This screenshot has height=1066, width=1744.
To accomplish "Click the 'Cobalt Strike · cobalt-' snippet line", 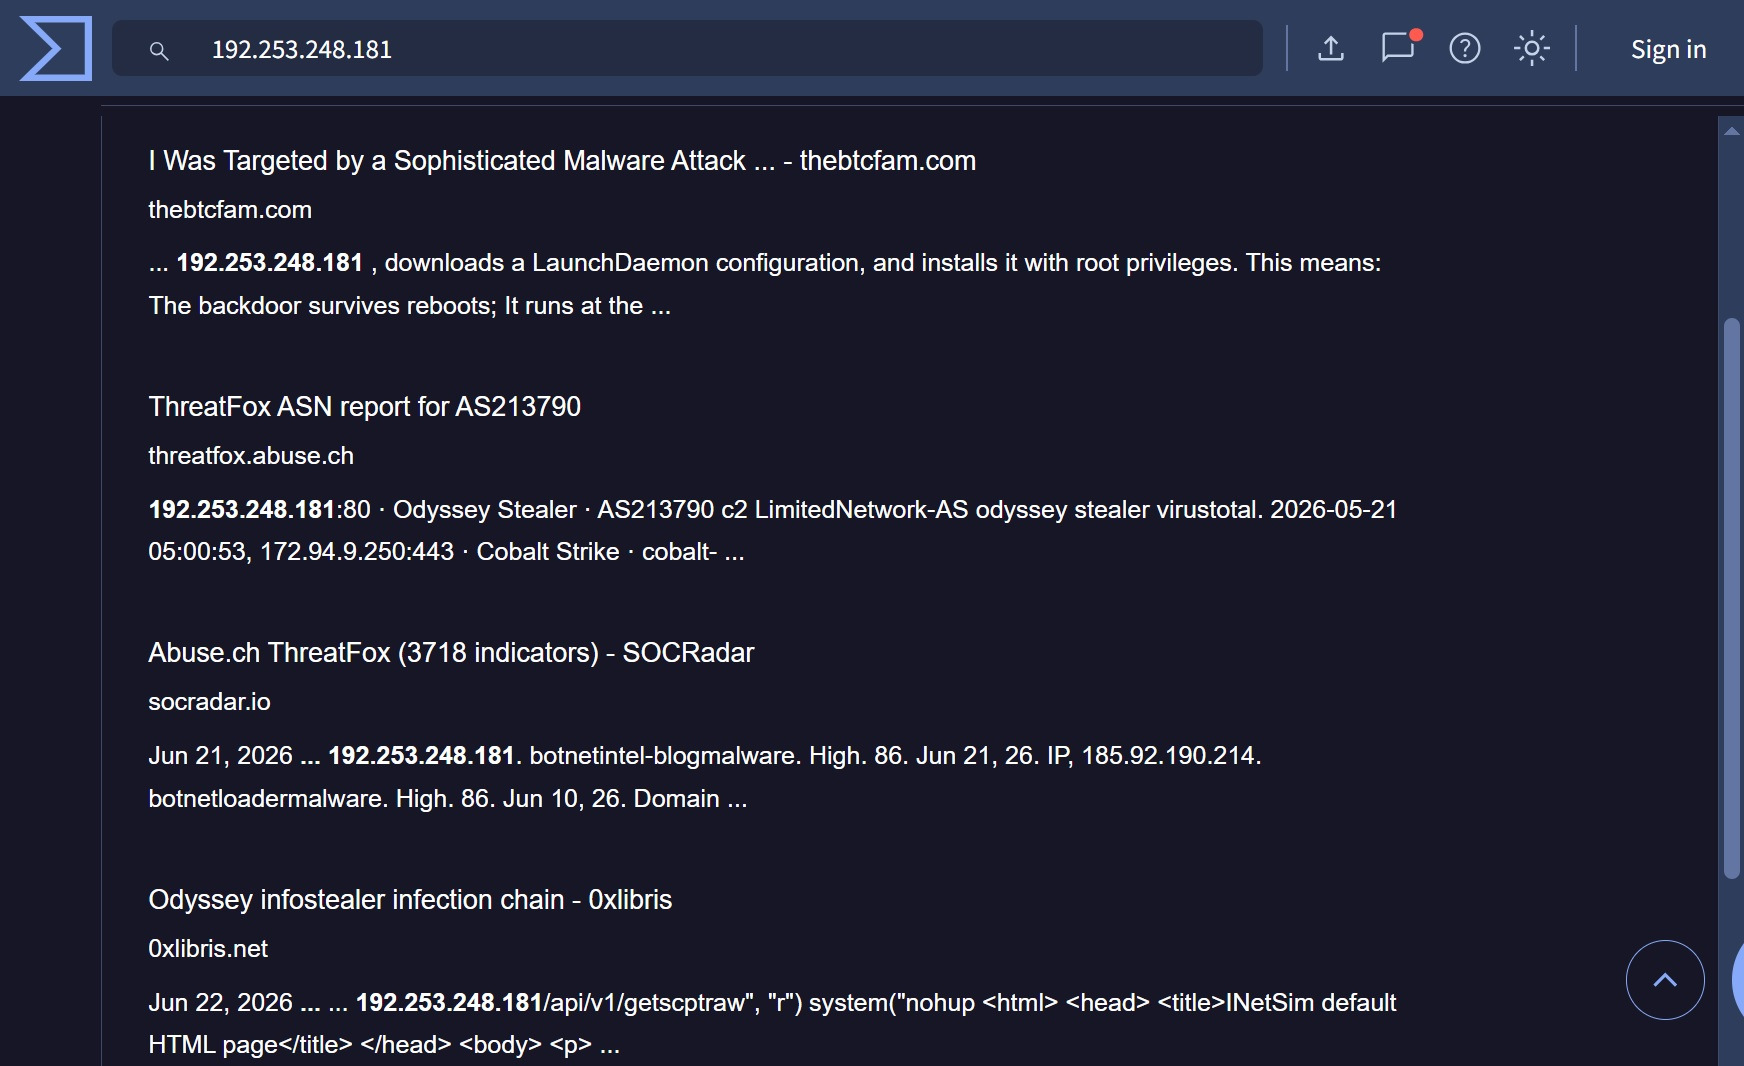I will tap(446, 551).
